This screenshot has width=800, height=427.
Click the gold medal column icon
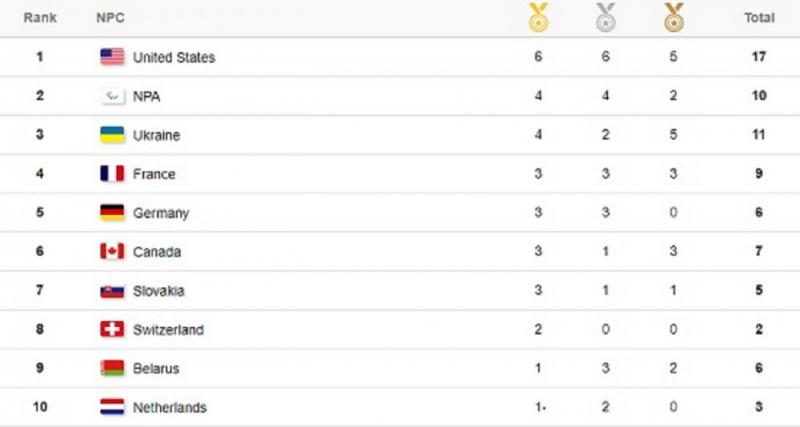click(x=538, y=17)
